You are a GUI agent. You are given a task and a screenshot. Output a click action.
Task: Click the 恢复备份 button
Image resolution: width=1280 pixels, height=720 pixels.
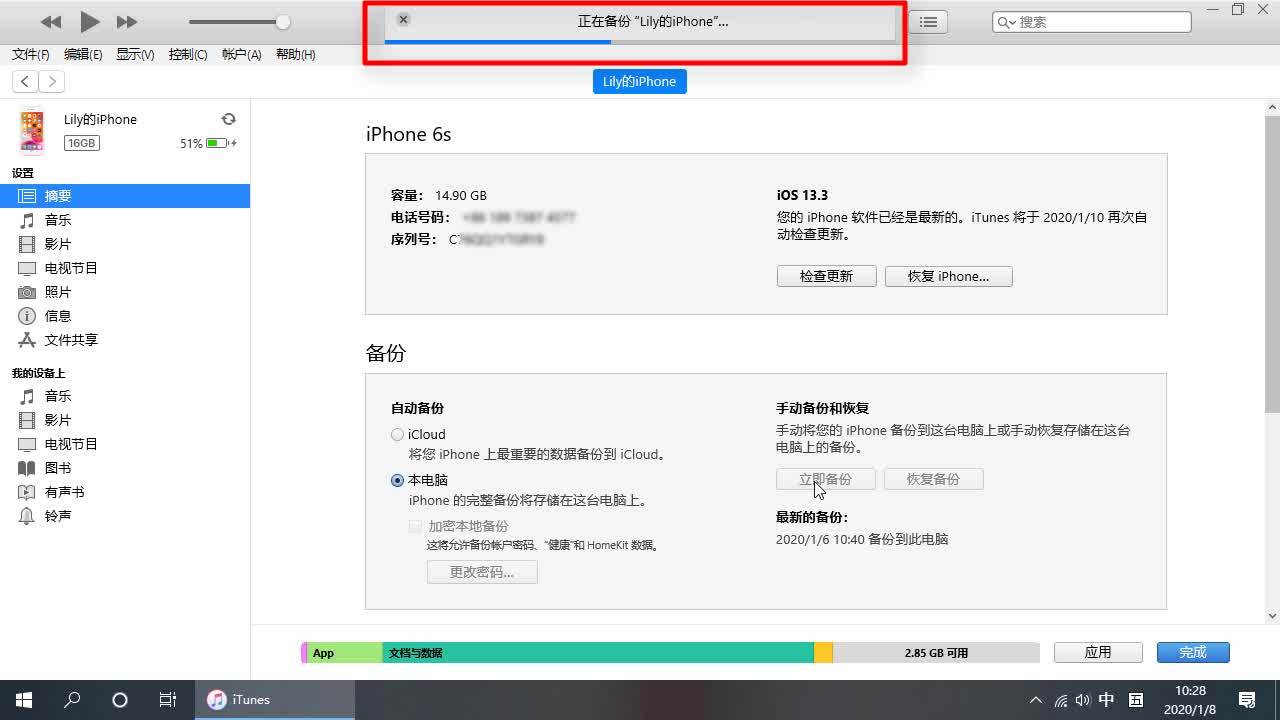point(933,479)
